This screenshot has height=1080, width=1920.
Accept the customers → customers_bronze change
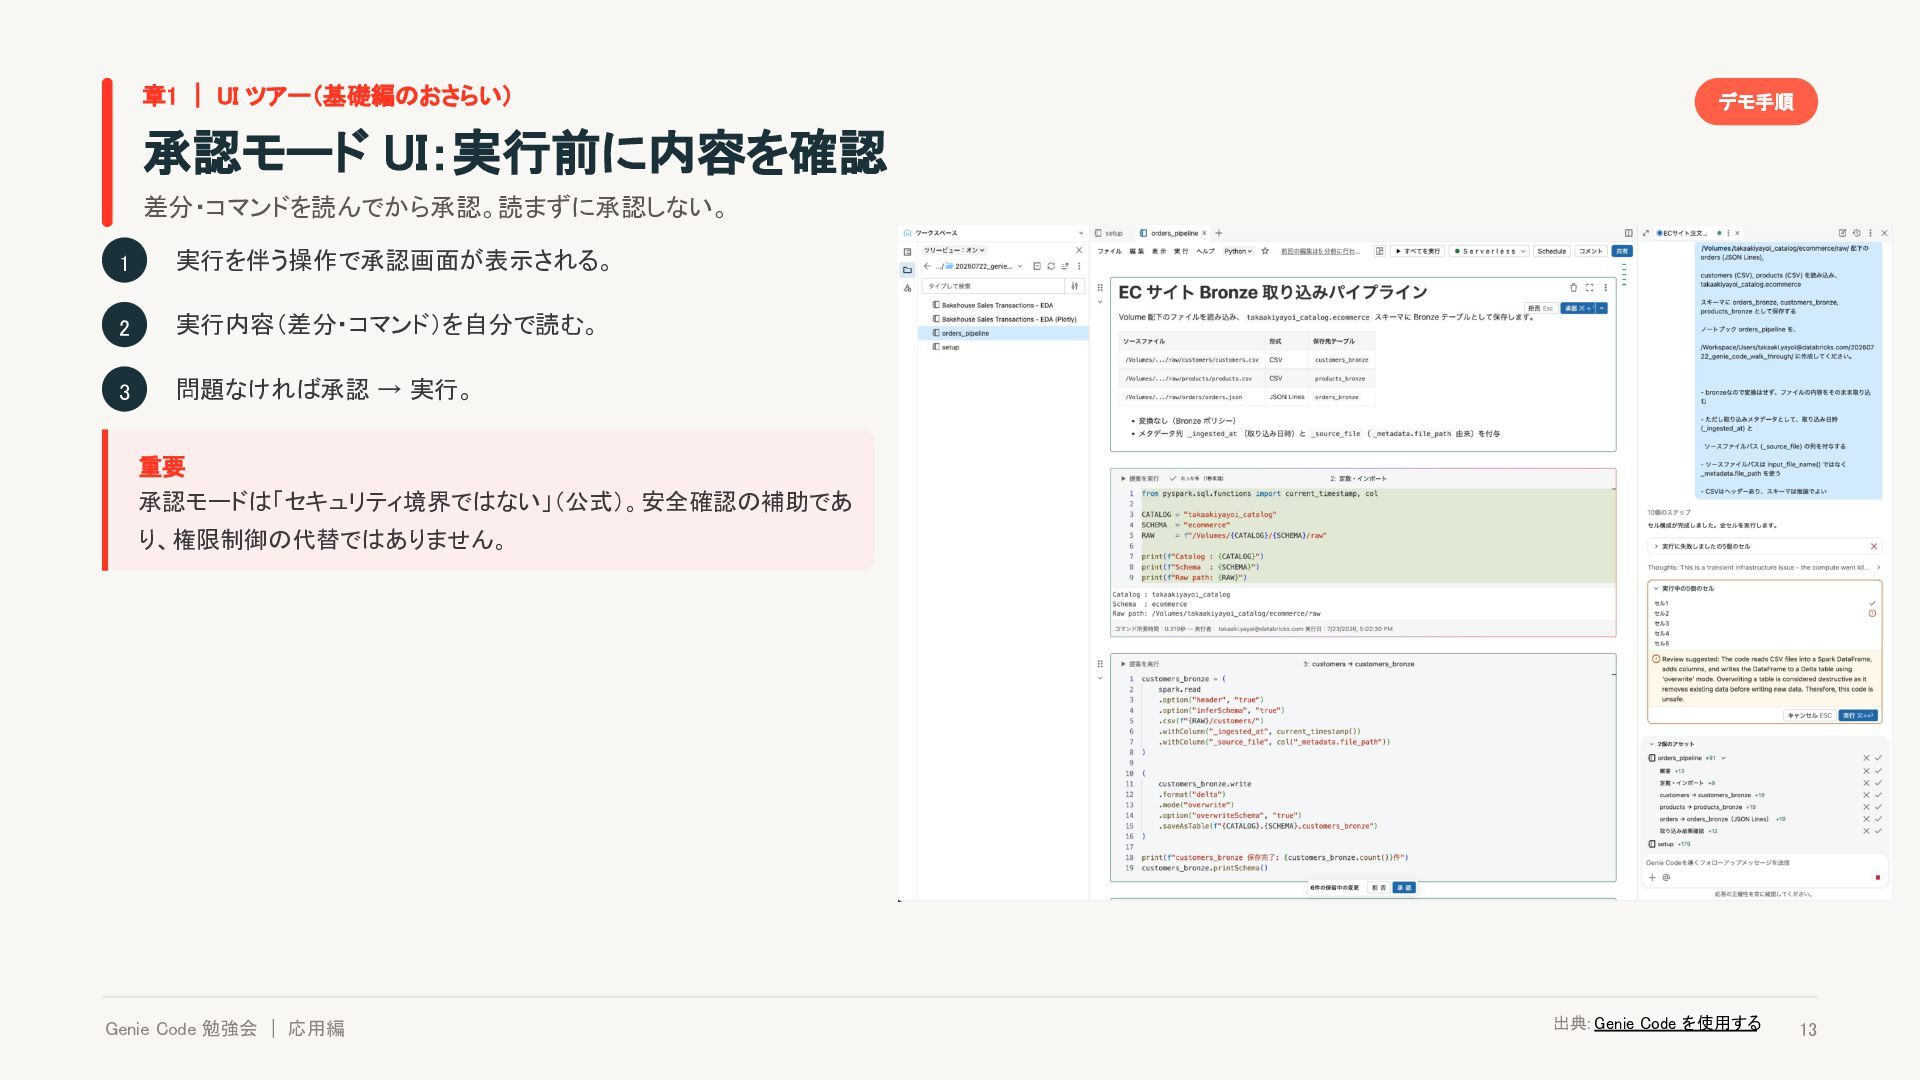(x=1878, y=795)
